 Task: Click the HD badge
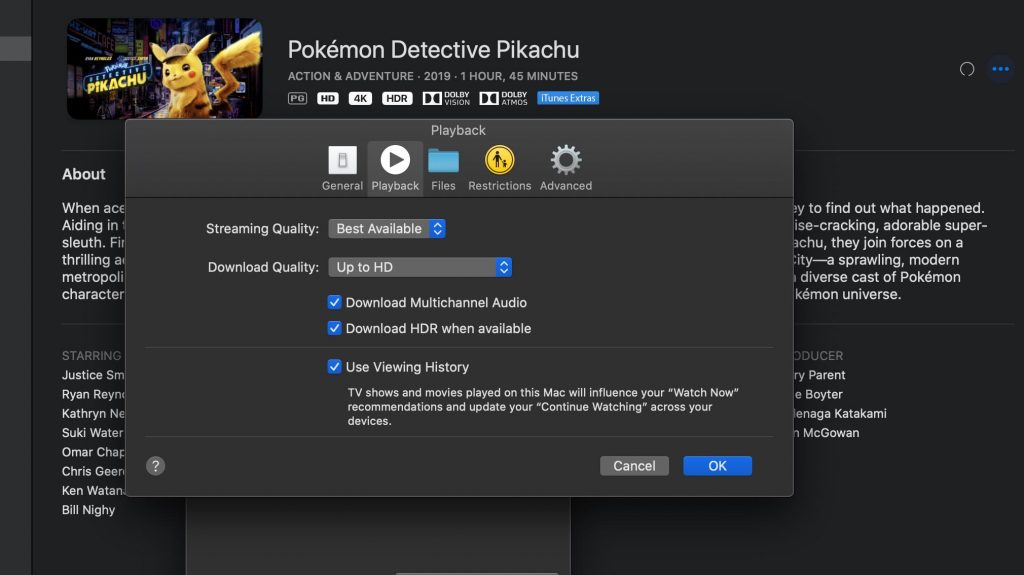coord(328,98)
